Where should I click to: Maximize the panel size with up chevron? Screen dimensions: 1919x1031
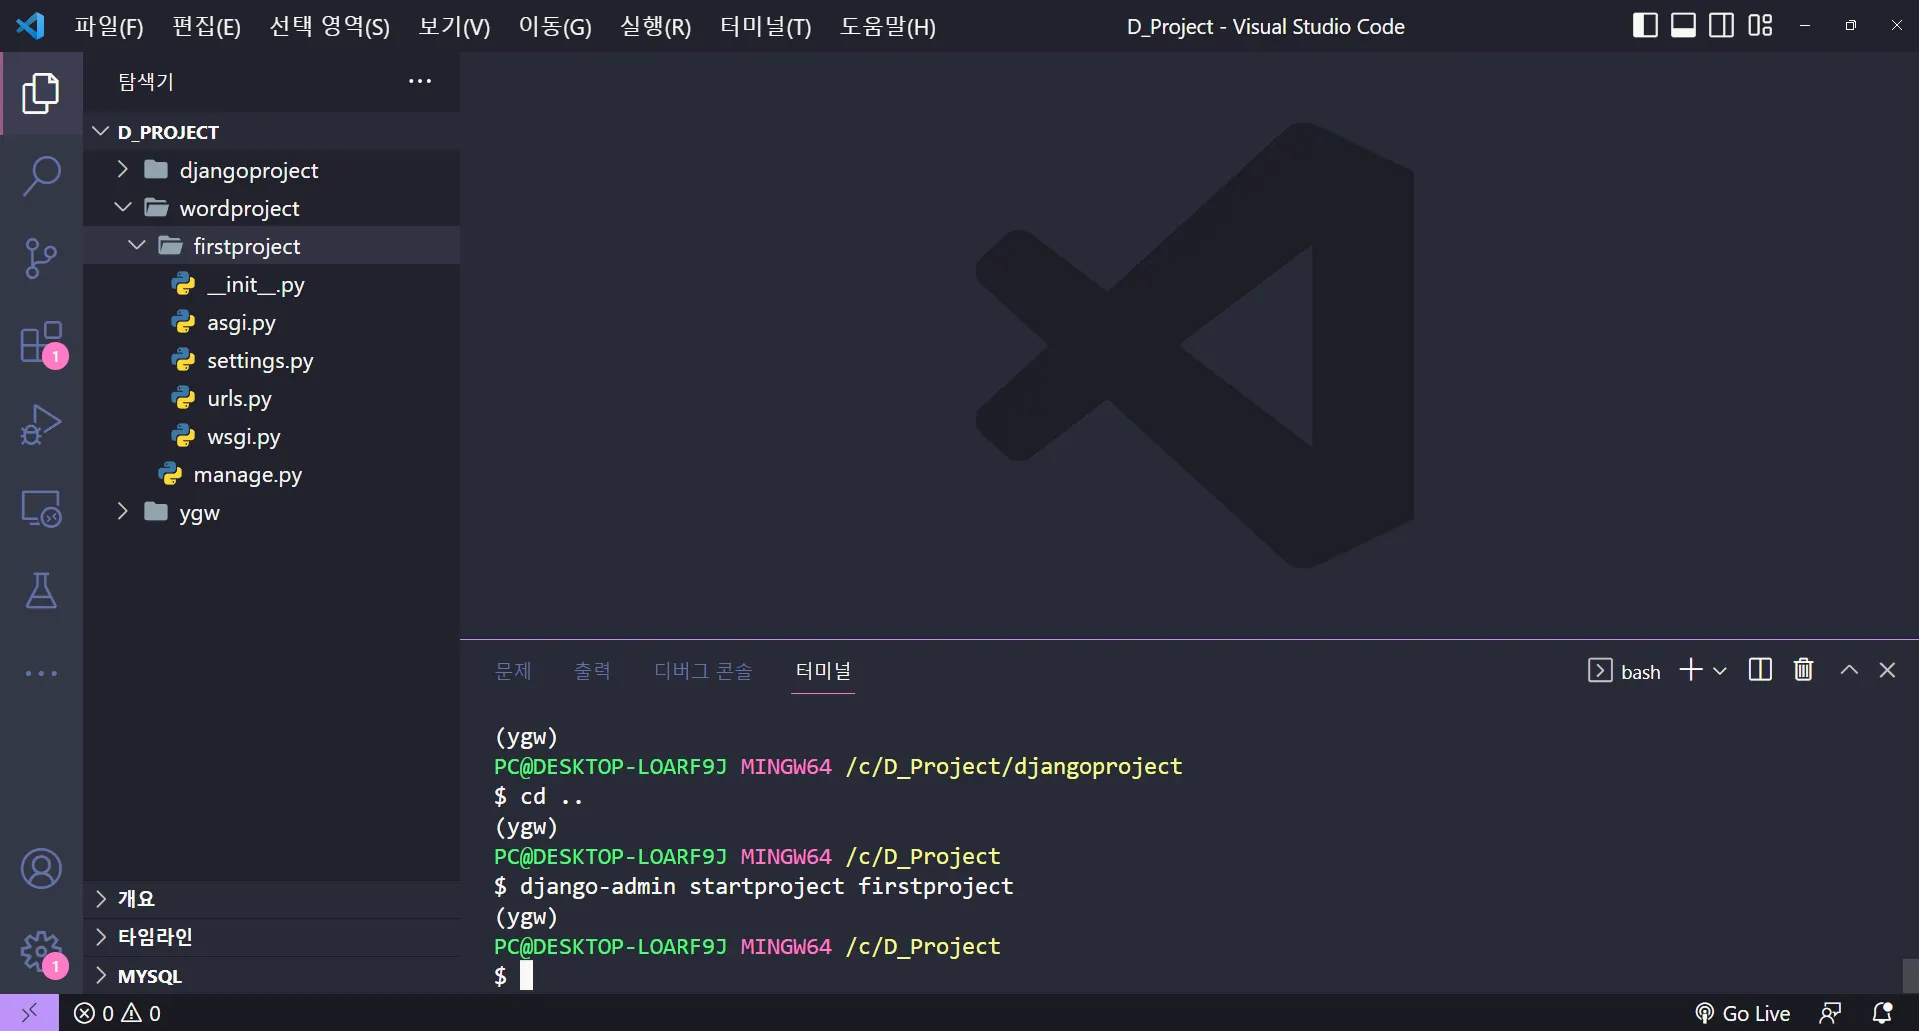click(1849, 670)
